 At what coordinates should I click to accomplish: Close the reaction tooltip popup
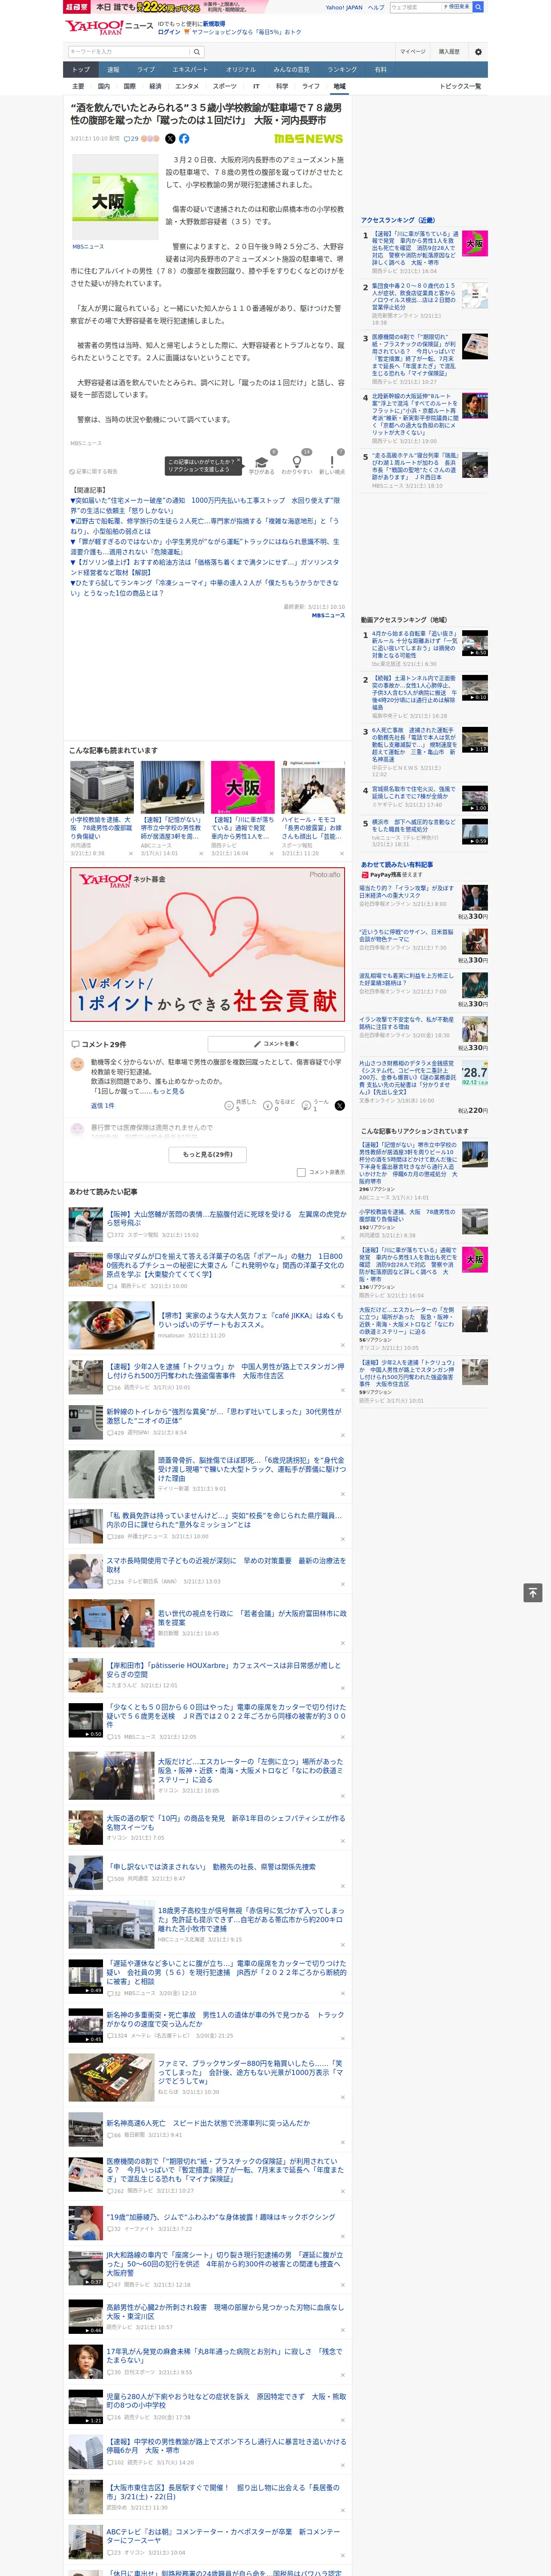coord(238,460)
